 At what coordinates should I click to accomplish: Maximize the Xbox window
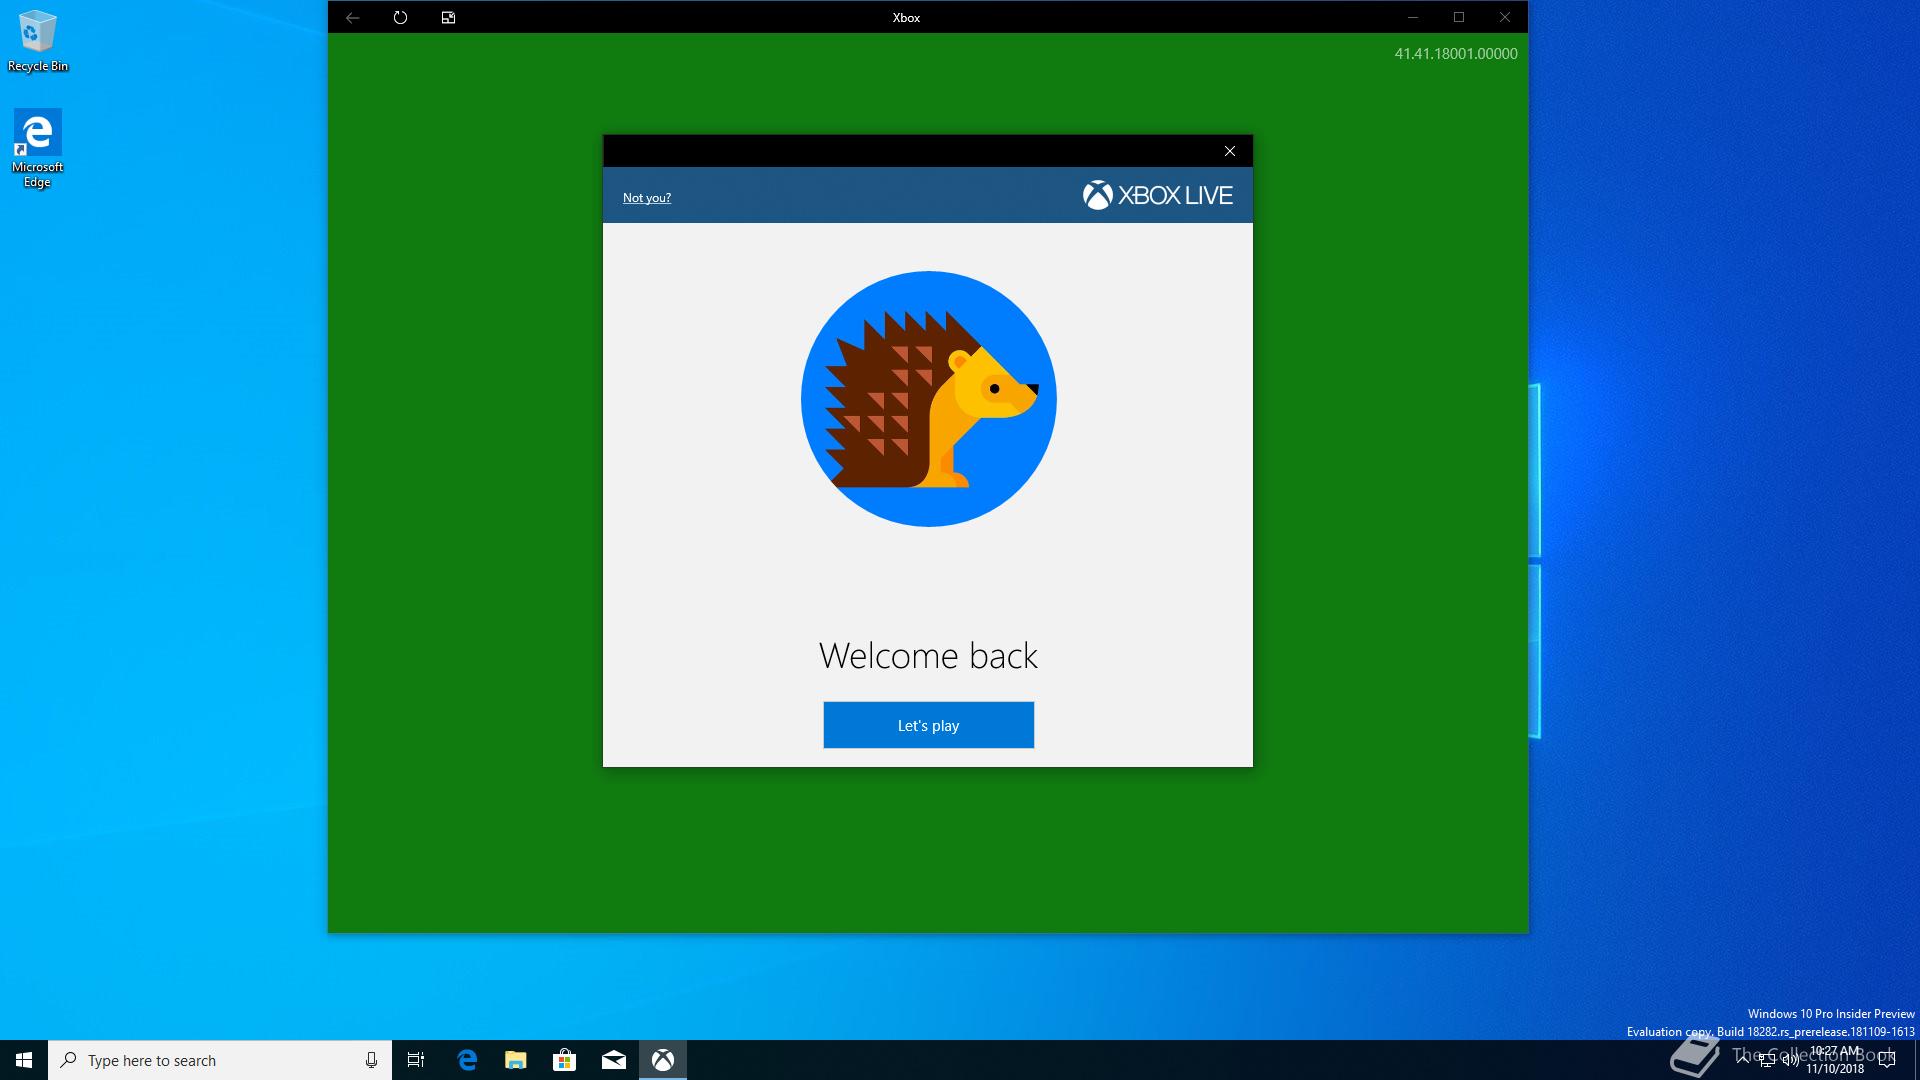pyautogui.click(x=1459, y=17)
